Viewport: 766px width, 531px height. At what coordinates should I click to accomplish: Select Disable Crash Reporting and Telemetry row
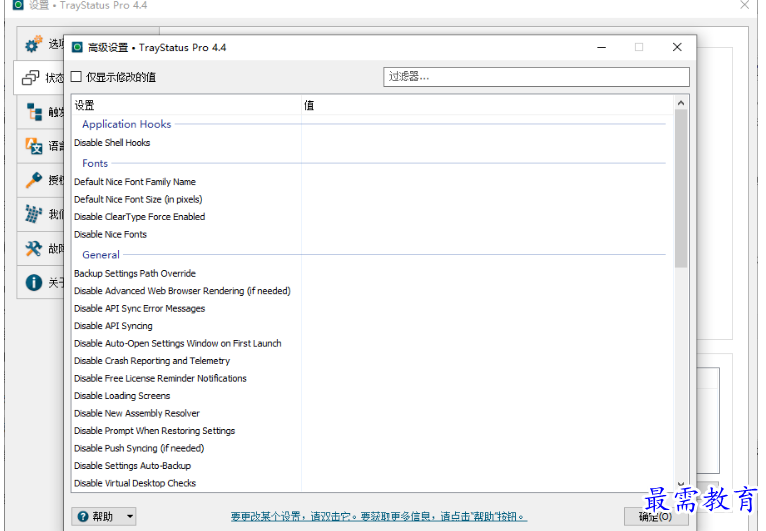coord(373,361)
